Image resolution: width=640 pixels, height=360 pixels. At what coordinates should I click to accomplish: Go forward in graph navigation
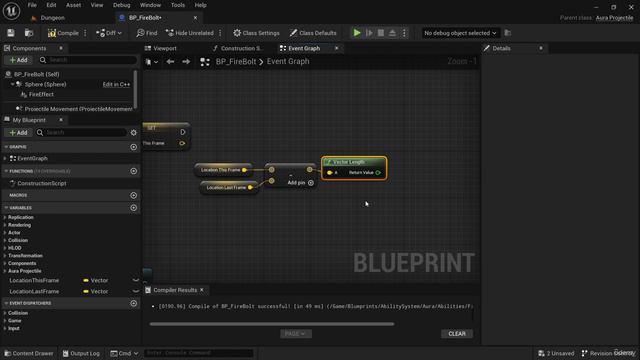click(186, 62)
